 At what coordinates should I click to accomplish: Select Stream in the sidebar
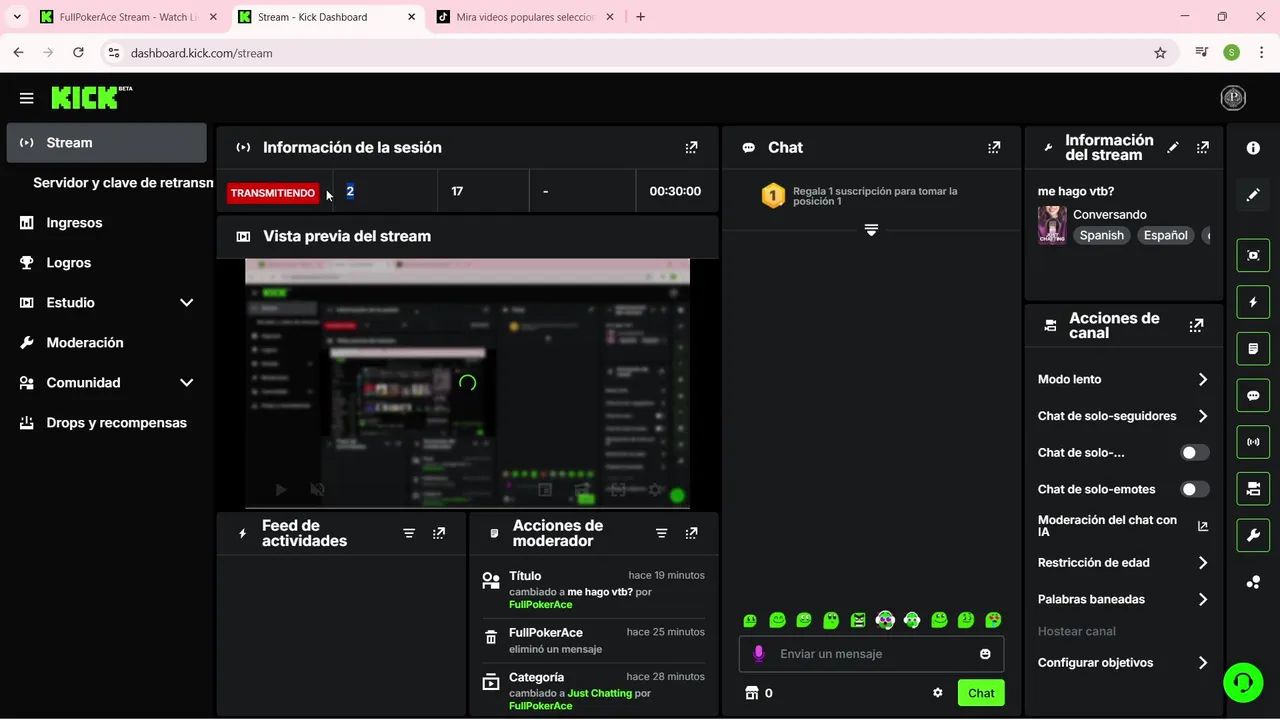[106, 143]
